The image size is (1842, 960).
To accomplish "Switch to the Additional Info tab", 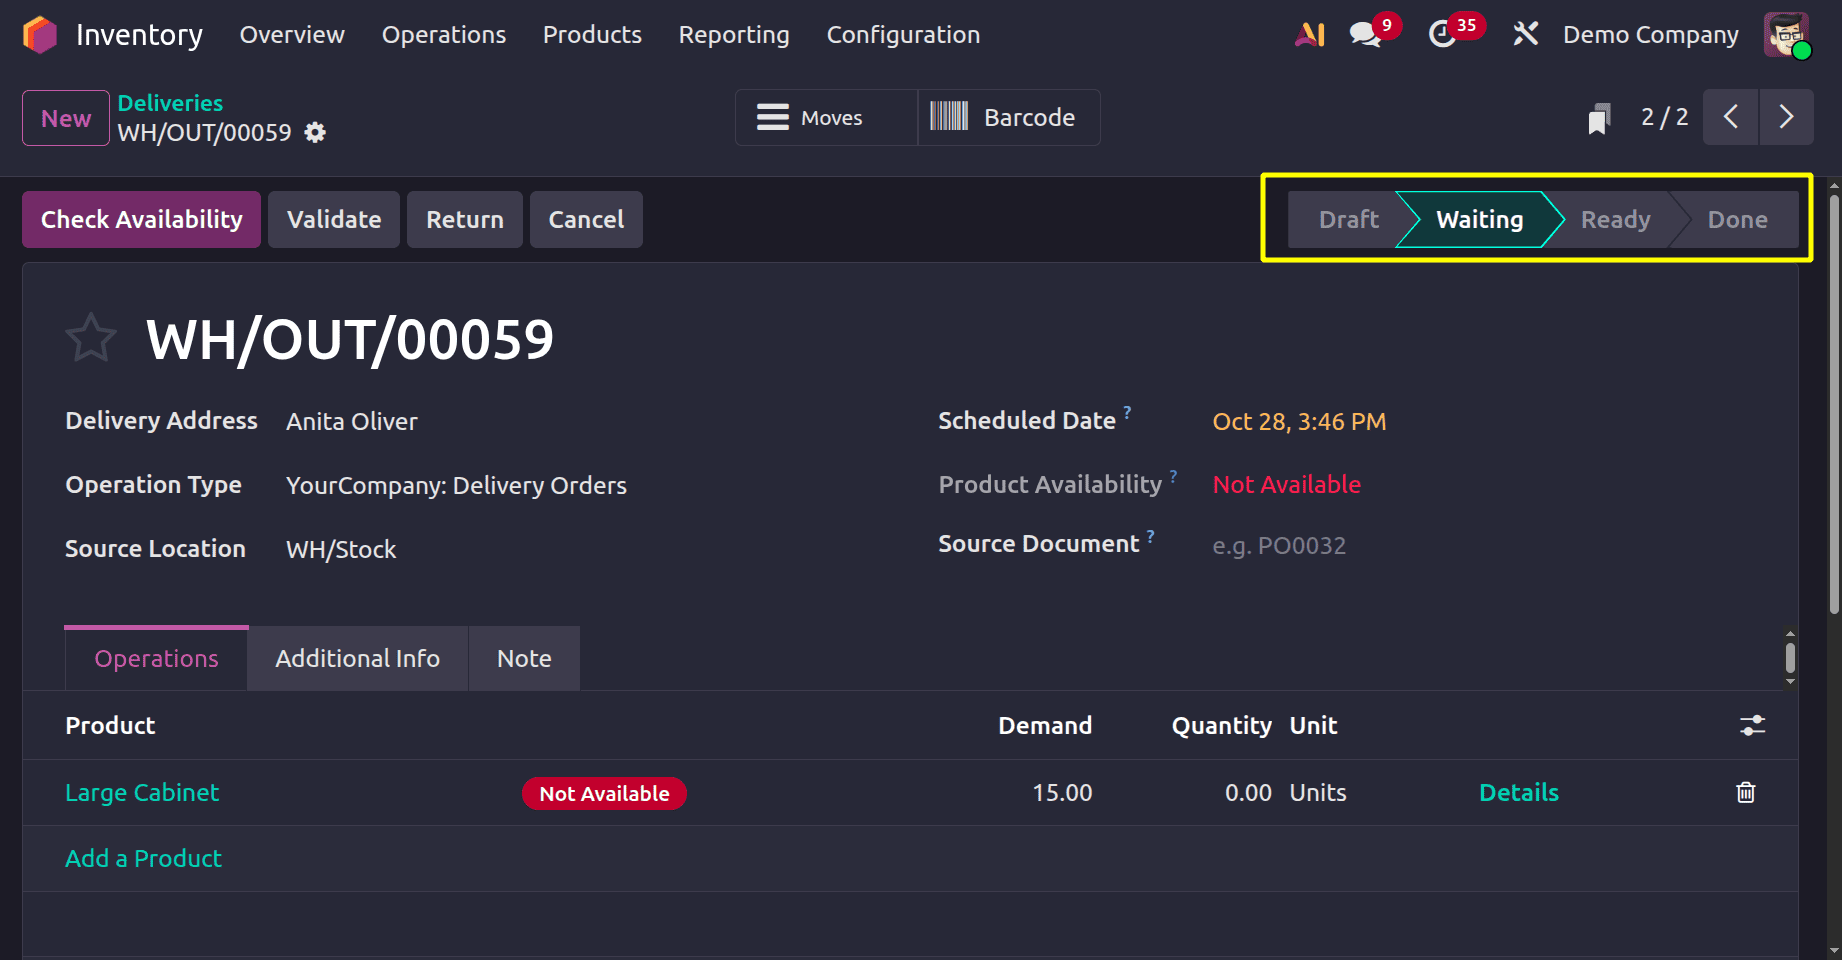I will pos(357,658).
